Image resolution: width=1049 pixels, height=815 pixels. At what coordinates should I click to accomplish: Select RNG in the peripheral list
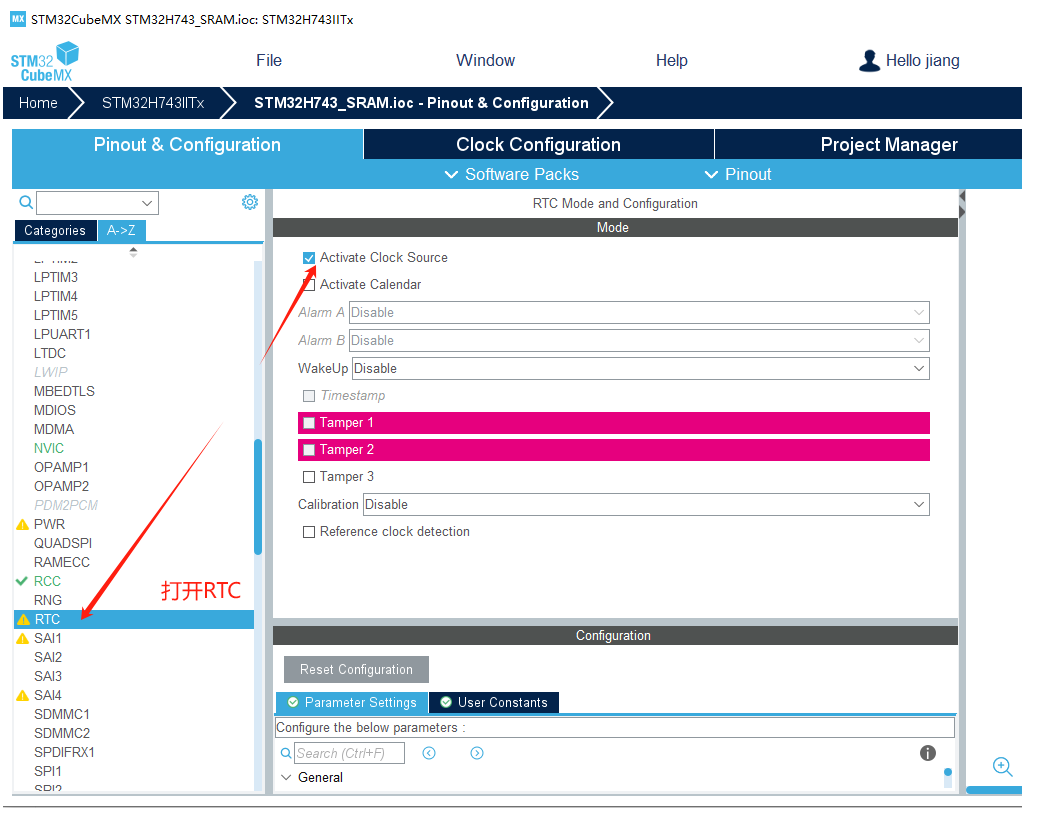tap(47, 600)
